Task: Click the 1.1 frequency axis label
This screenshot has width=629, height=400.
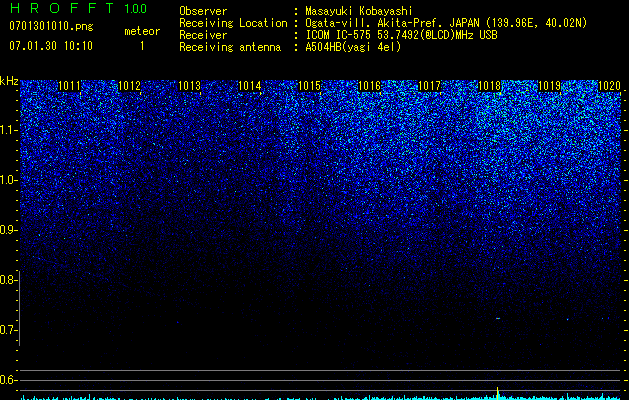Action: (x=7, y=130)
